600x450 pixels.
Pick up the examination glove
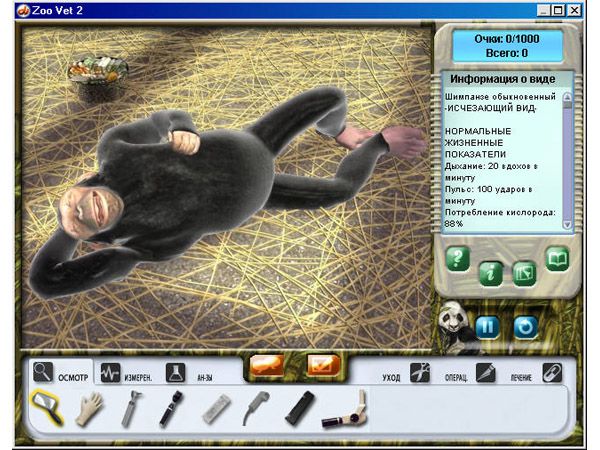92,409
